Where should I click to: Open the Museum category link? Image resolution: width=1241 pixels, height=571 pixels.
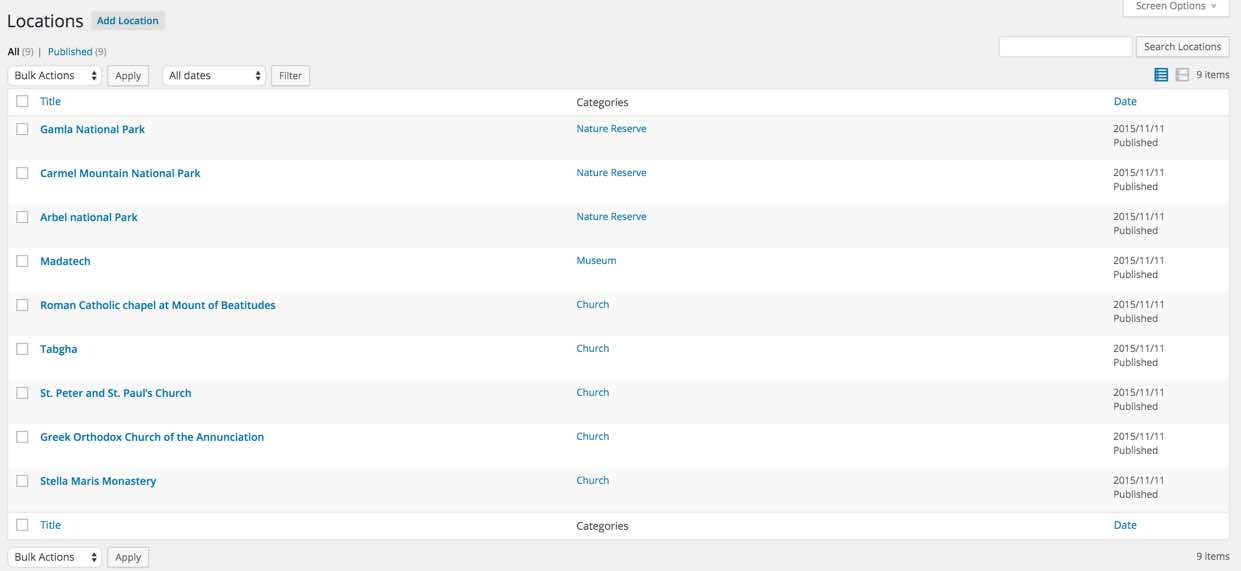coord(596,261)
